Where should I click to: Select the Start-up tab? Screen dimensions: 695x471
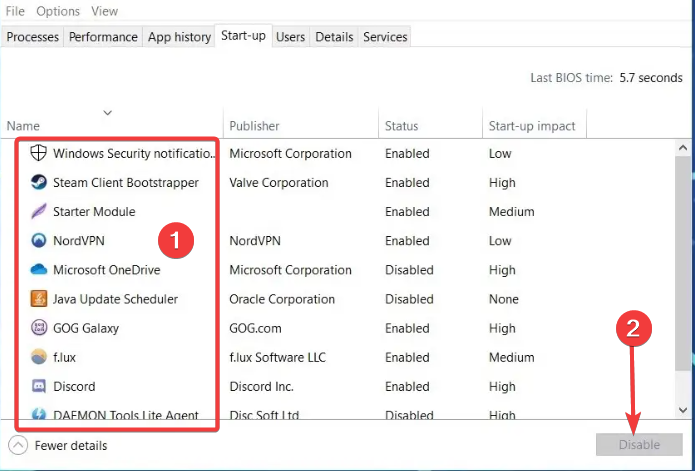pos(243,35)
